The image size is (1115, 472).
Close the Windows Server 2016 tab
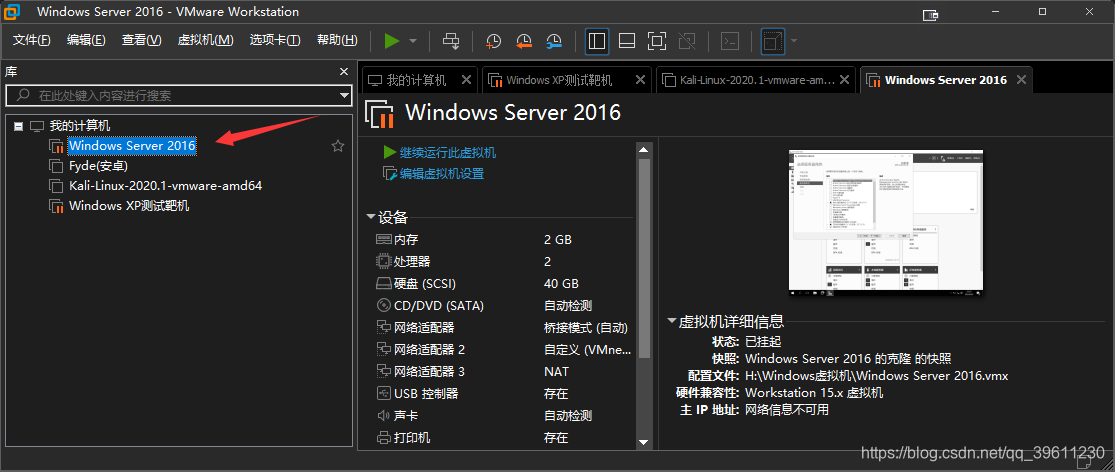[x=1021, y=80]
